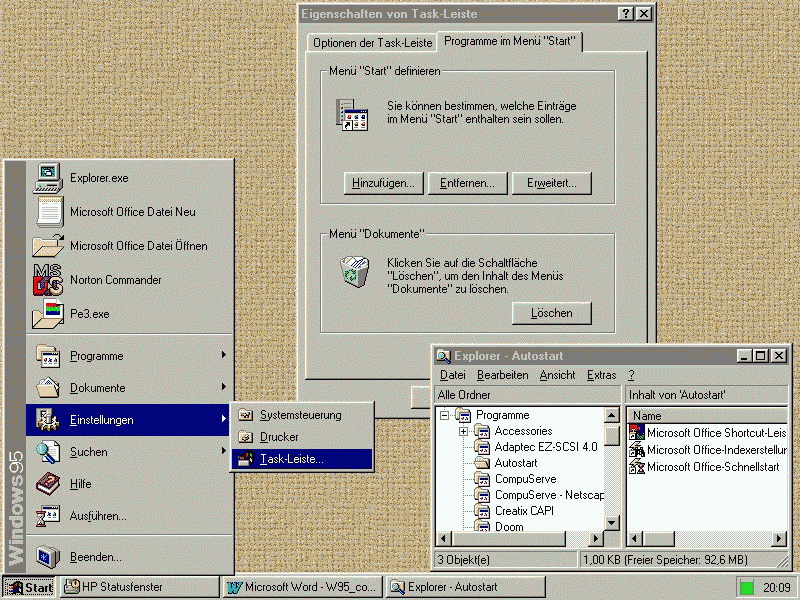The width and height of the screenshot is (800, 600).
Task: Open the Datei menu in Explorer
Action: click(x=453, y=375)
